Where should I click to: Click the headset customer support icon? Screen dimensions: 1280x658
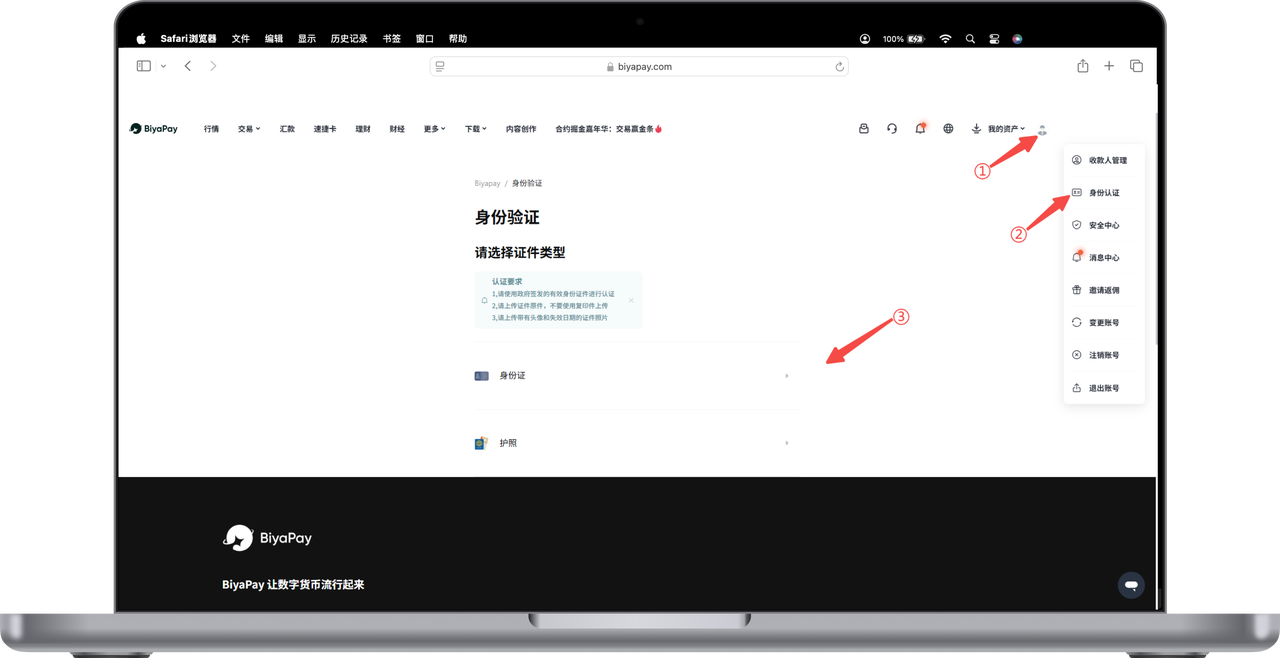(x=892, y=129)
